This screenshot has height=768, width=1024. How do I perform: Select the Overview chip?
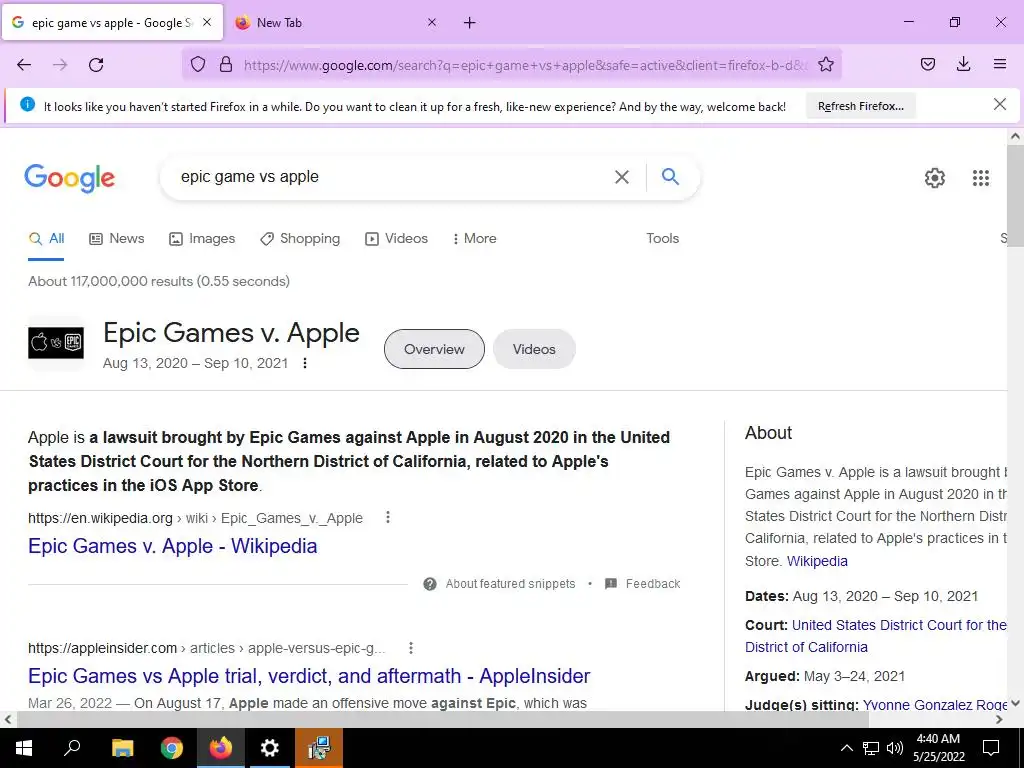click(x=434, y=349)
